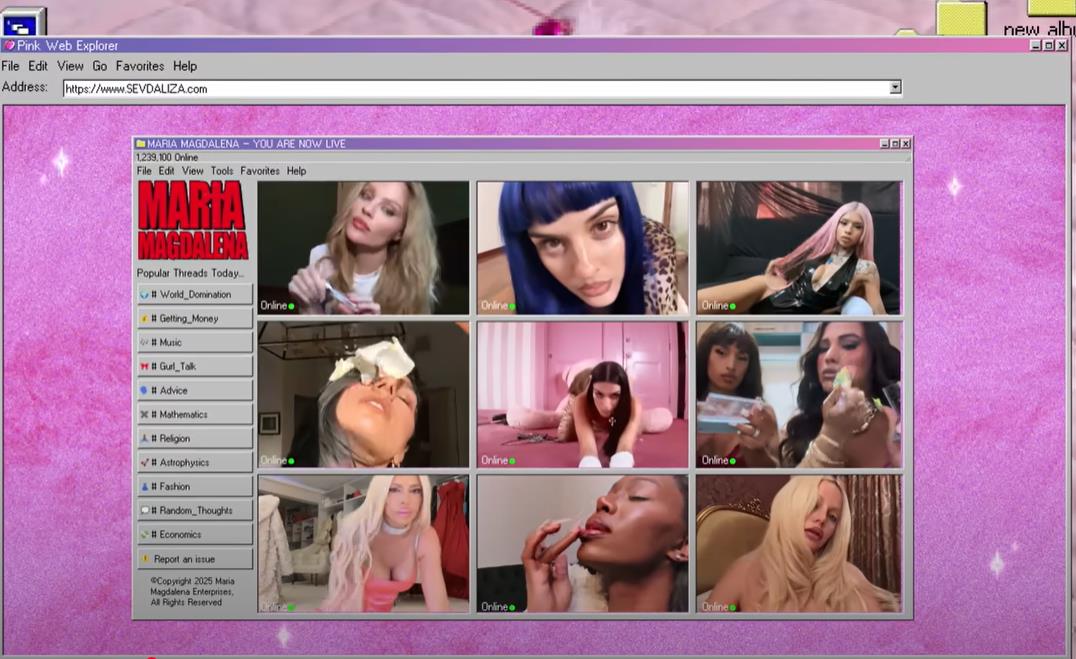Expand the address bar history dropdown

coord(896,87)
